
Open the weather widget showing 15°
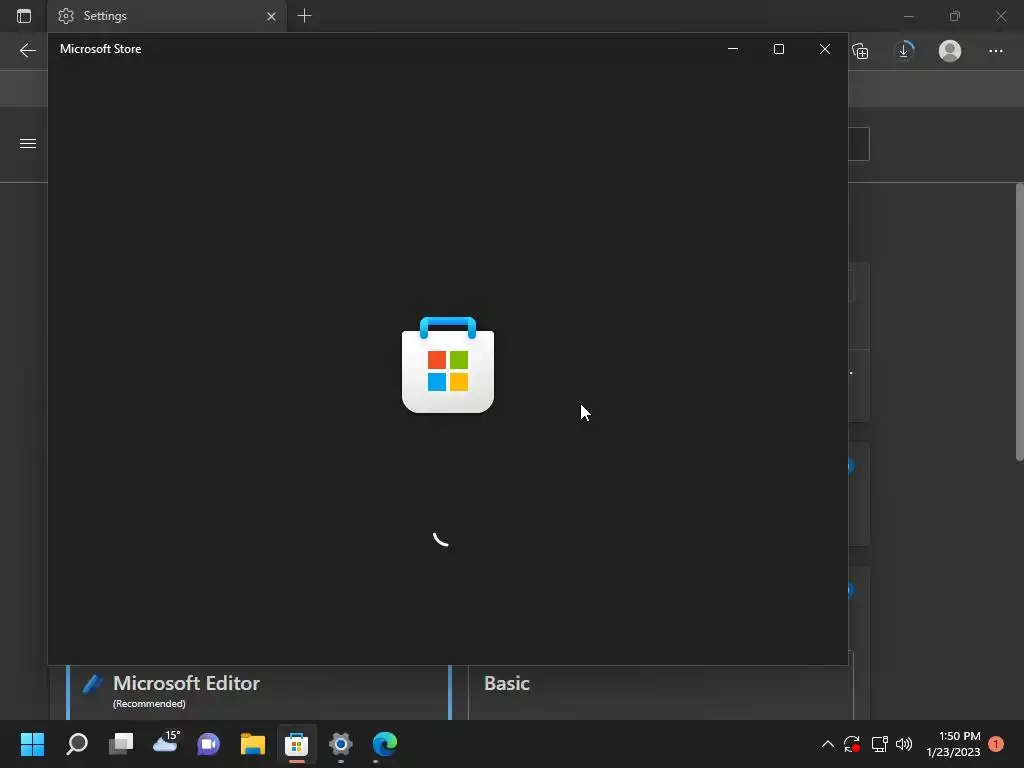click(165, 743)
